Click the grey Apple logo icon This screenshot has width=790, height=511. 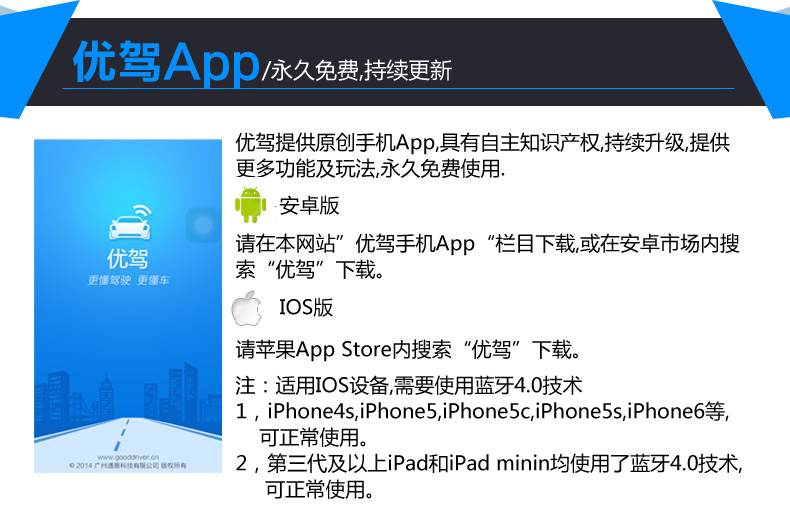(247, 308)
